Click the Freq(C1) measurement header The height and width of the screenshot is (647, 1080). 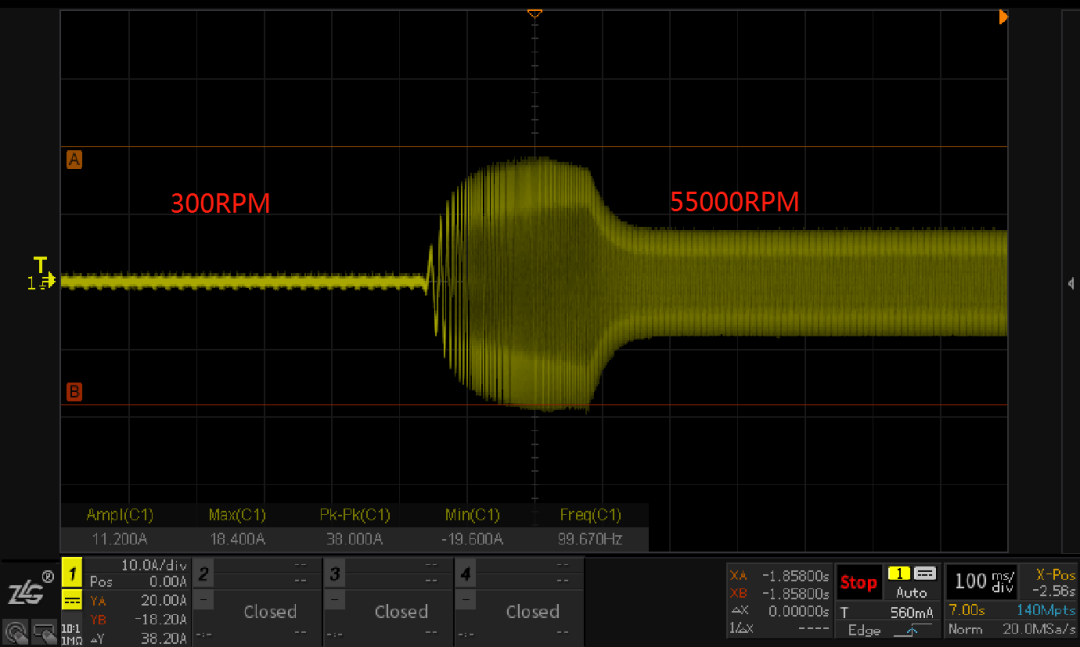click(590, 515)
